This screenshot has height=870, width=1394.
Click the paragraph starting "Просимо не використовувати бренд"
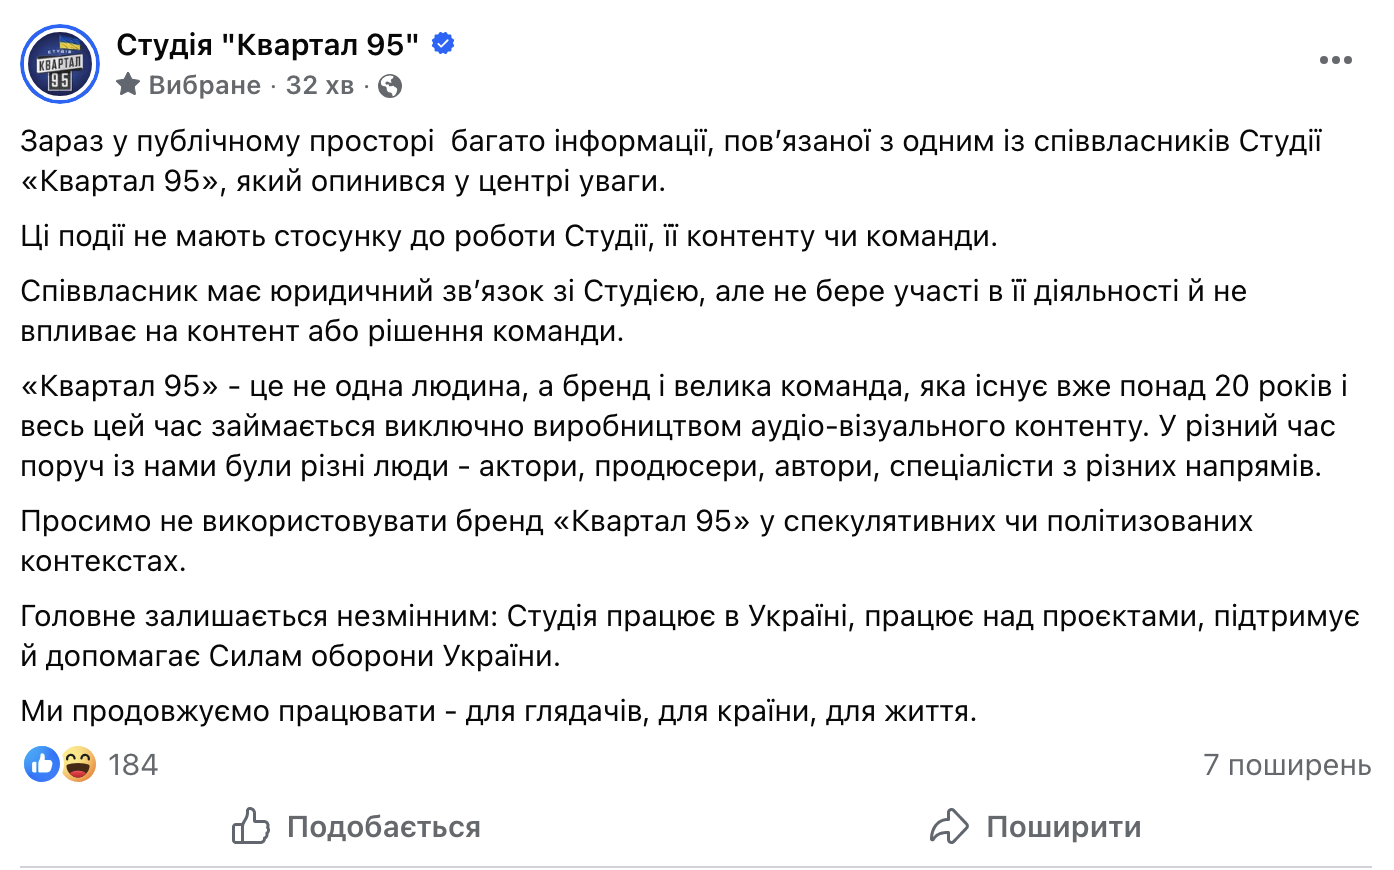click(x=636, y=541)
